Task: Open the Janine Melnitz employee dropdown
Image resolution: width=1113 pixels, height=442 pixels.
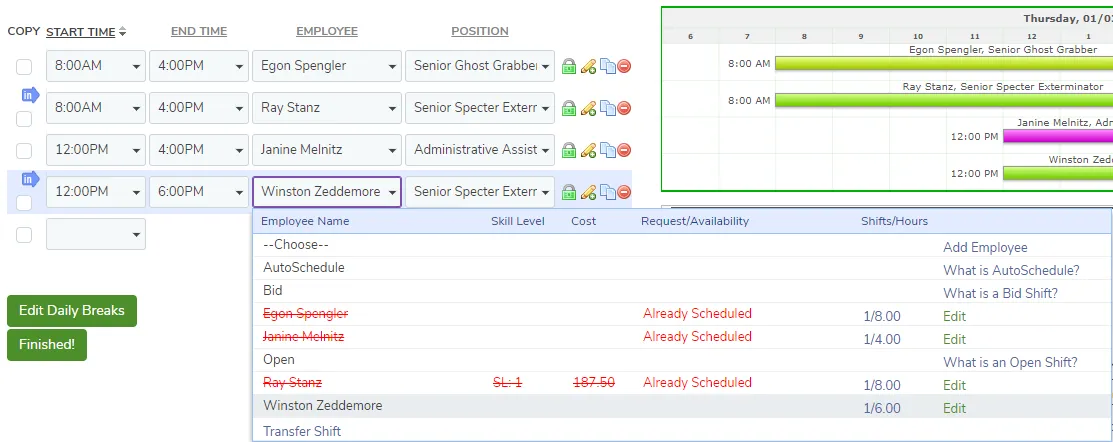Action: tap(327, 150)
